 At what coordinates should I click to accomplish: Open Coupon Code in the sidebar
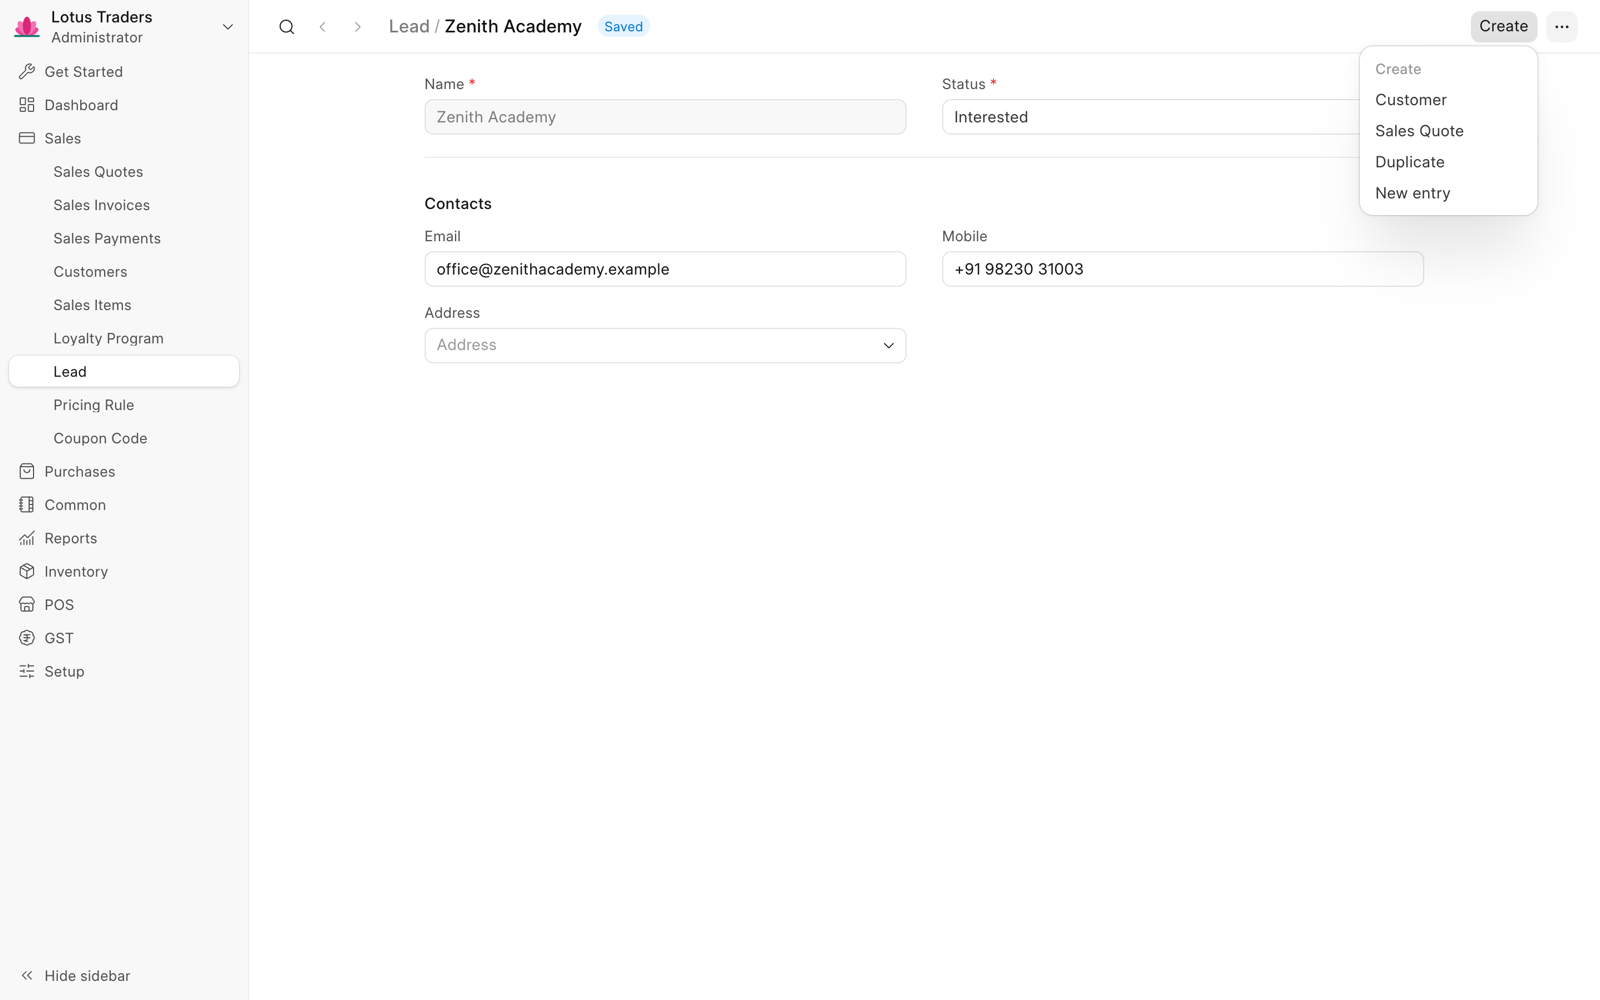(124, 438)
